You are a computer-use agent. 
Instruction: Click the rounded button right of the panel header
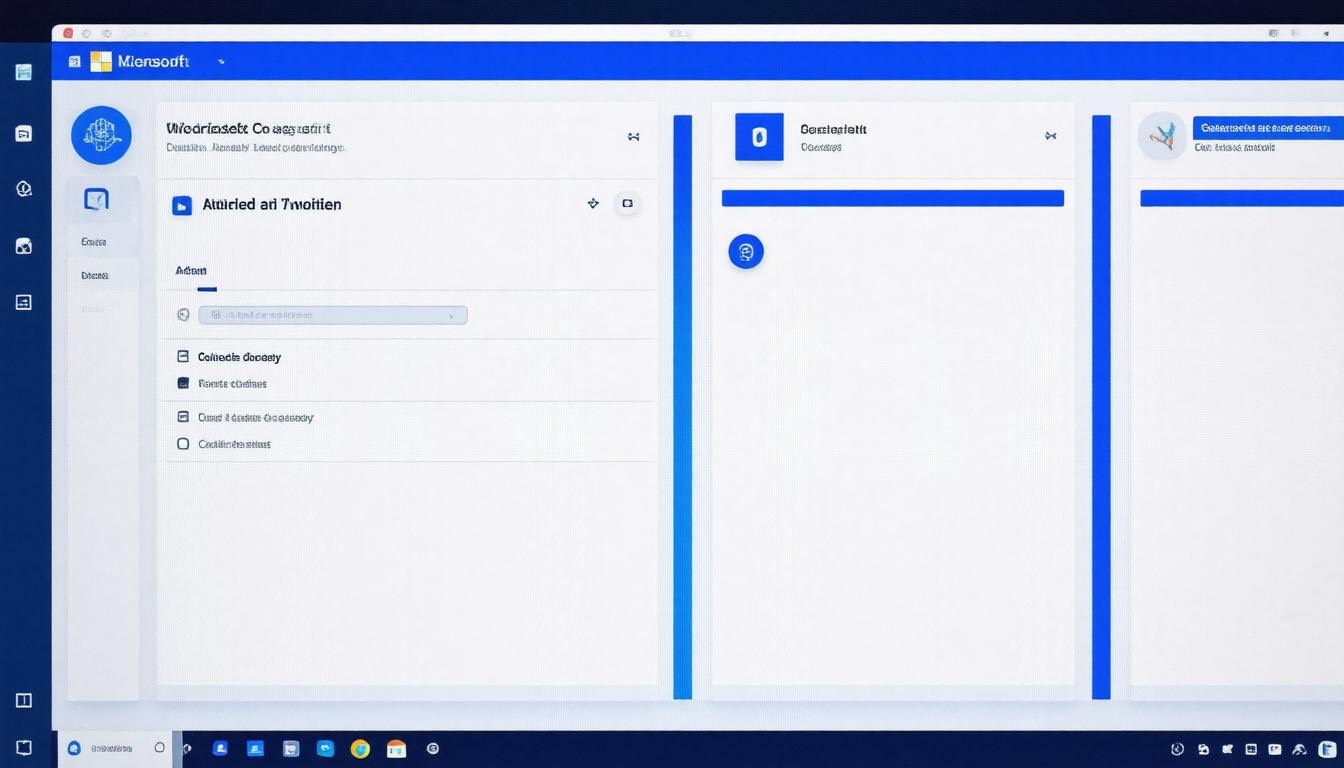point(627,203)
